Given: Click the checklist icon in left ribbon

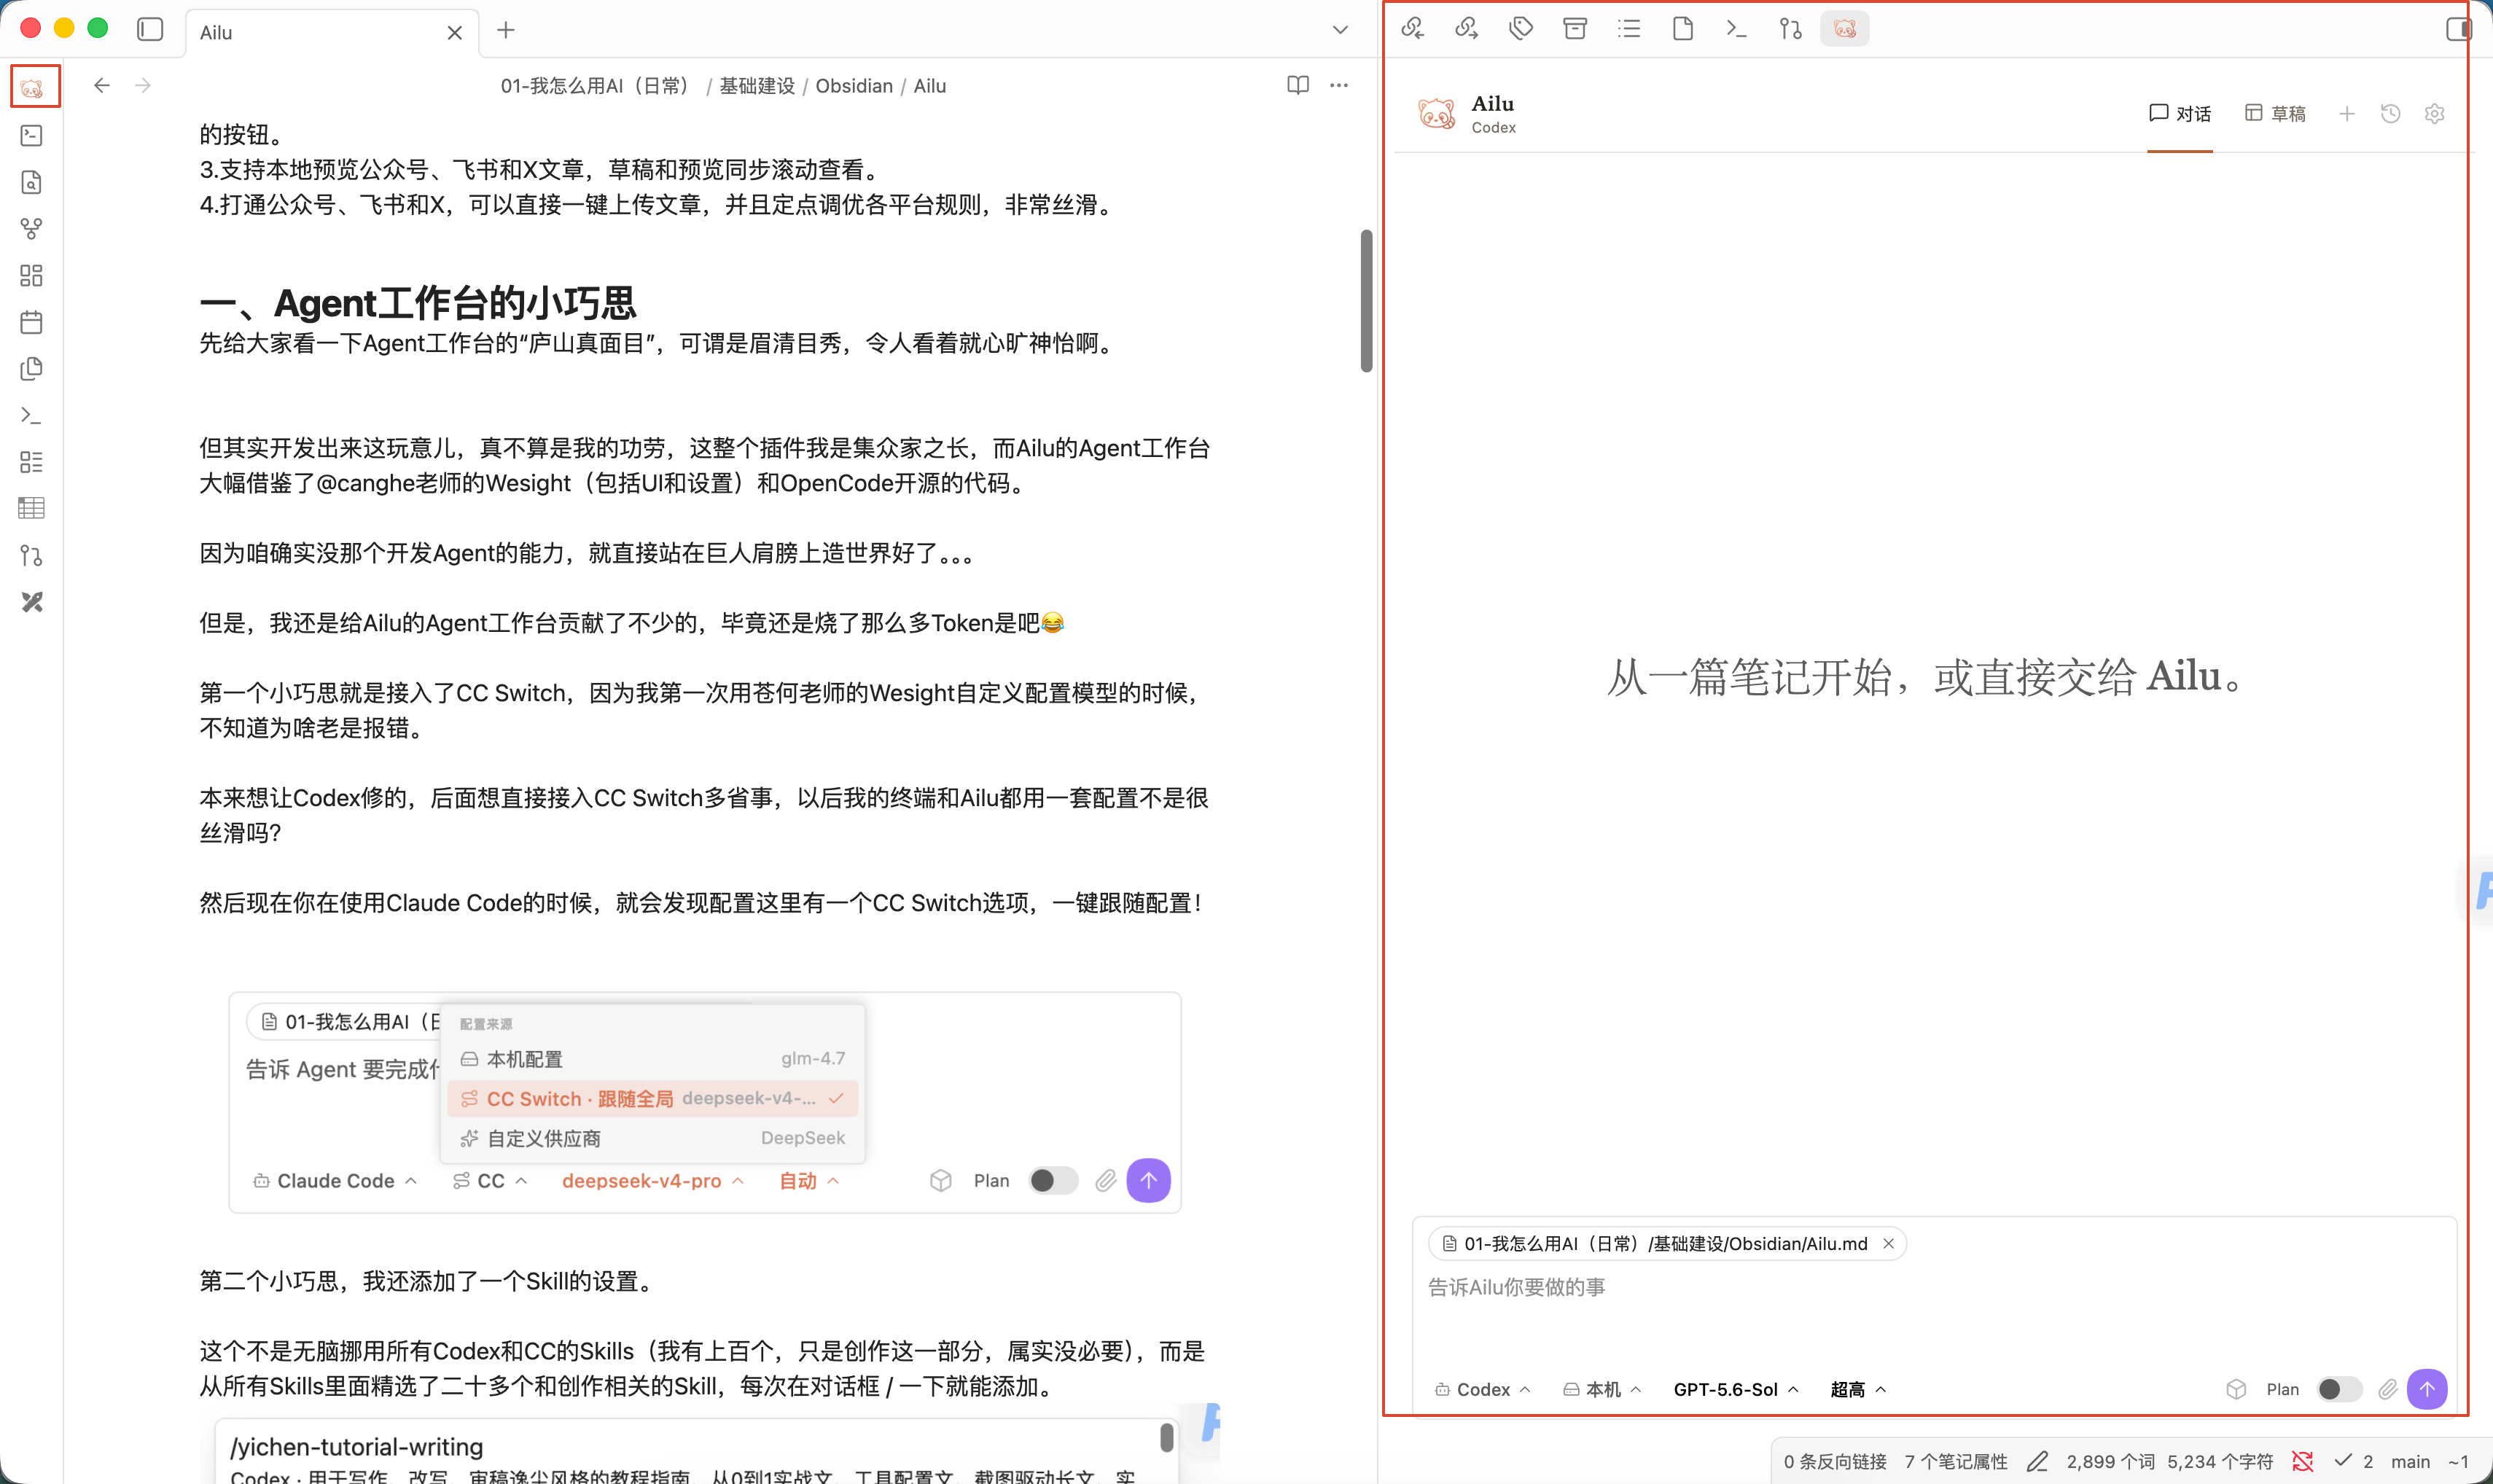Looking at the screenshot, I should (32, 462).
